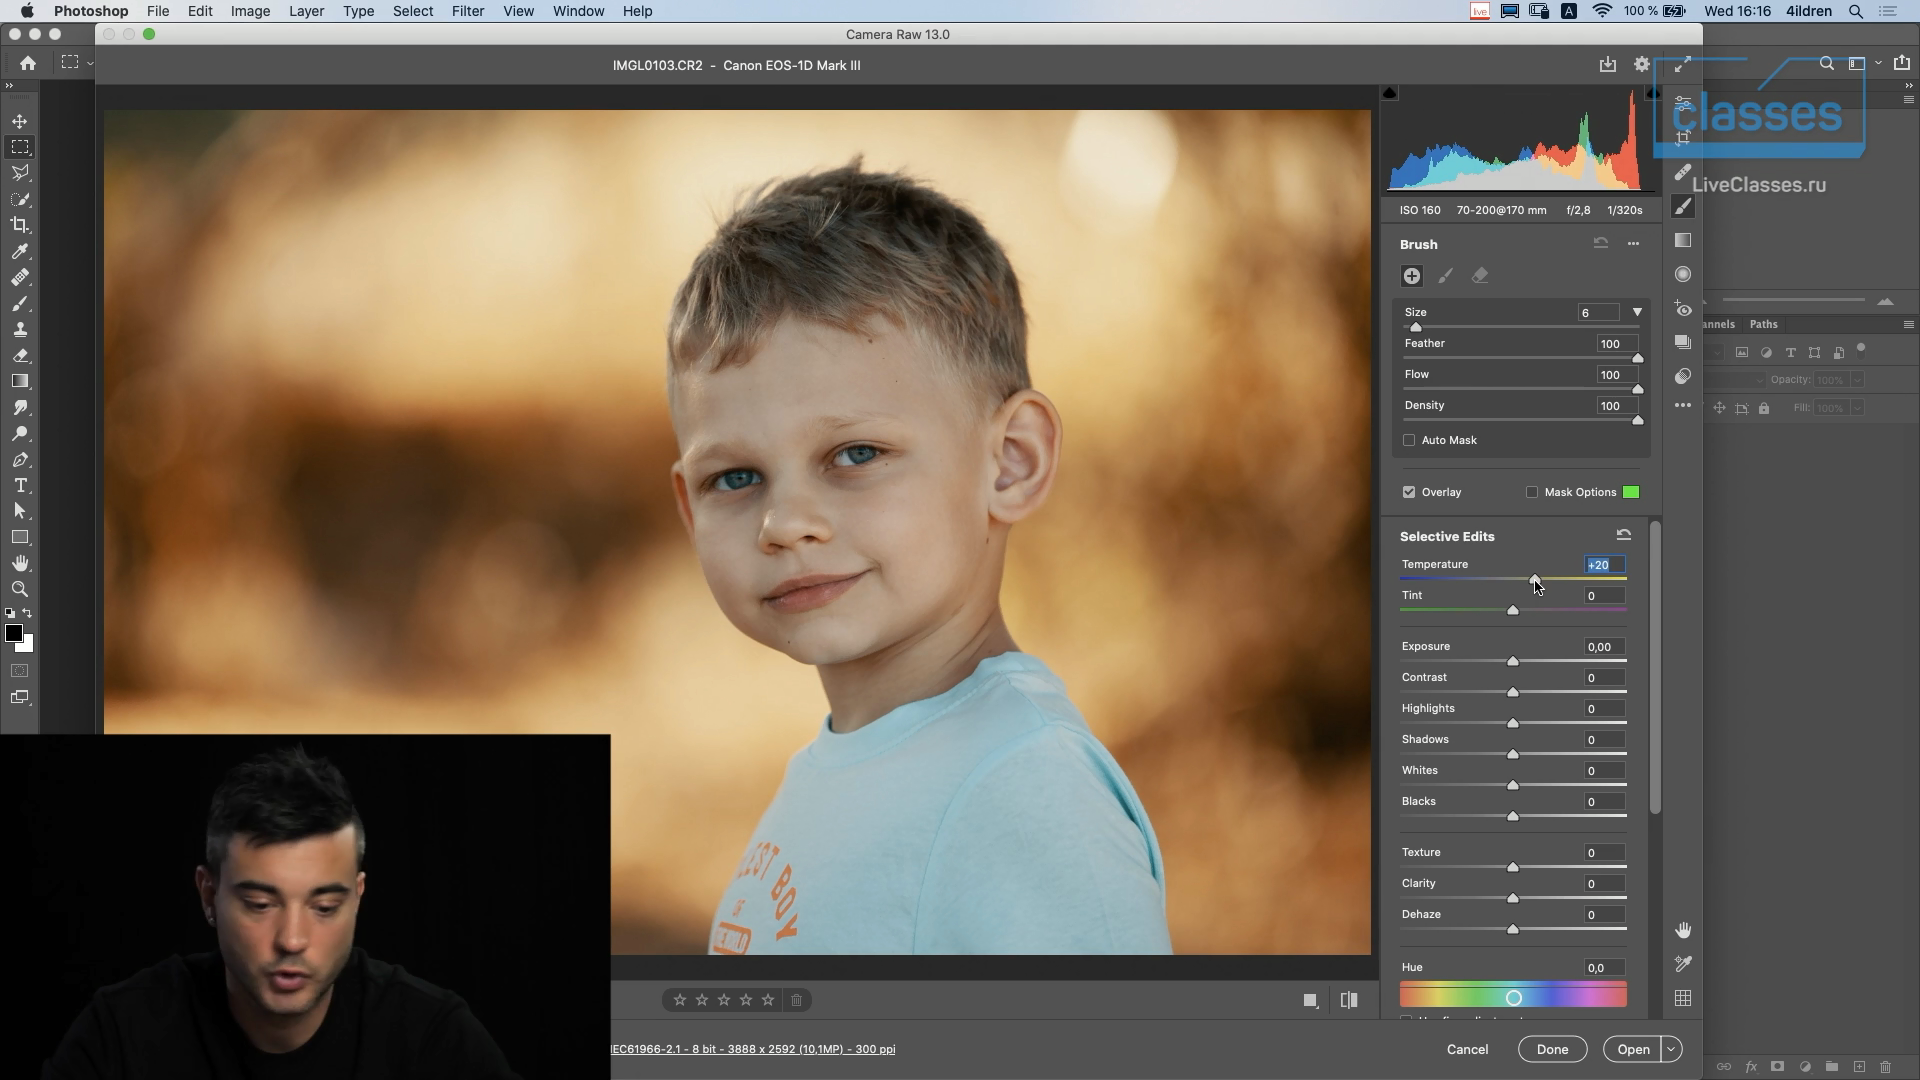Toggle before/after split view icon

click(1348, 1000)
